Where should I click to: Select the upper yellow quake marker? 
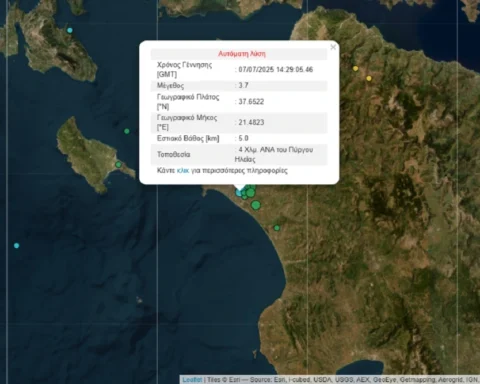click(x=356, y=68)
